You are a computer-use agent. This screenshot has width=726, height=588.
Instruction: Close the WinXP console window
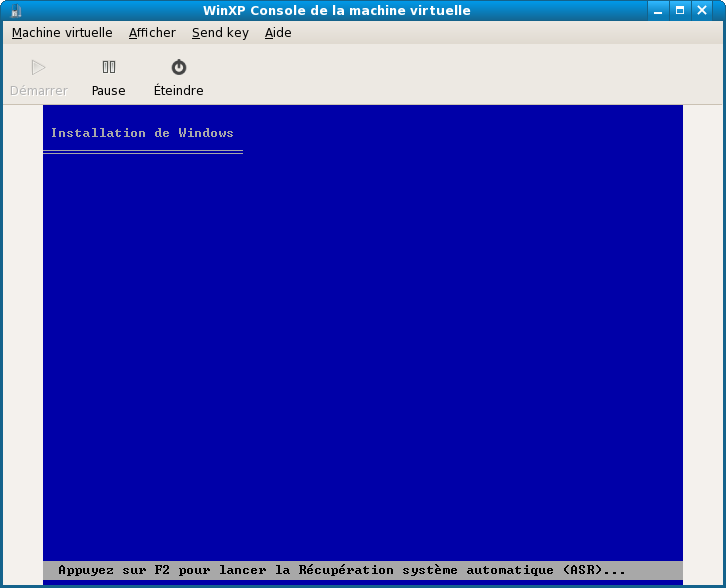coord(702,11)
